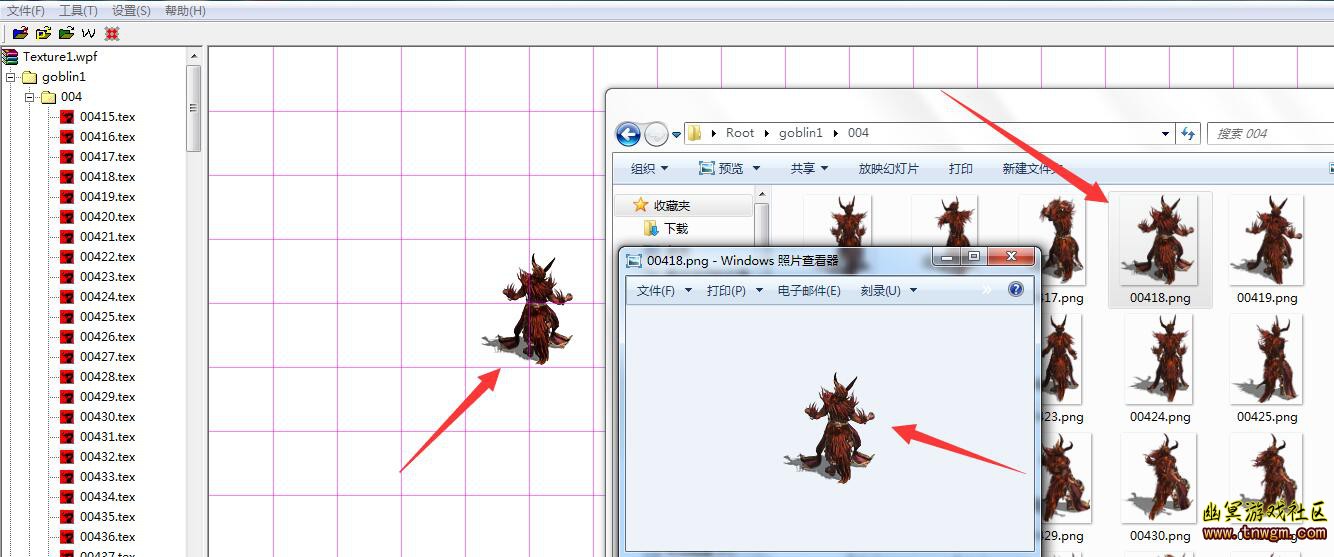Click the refresh icon beside address bar

[x=1189, y=133]
